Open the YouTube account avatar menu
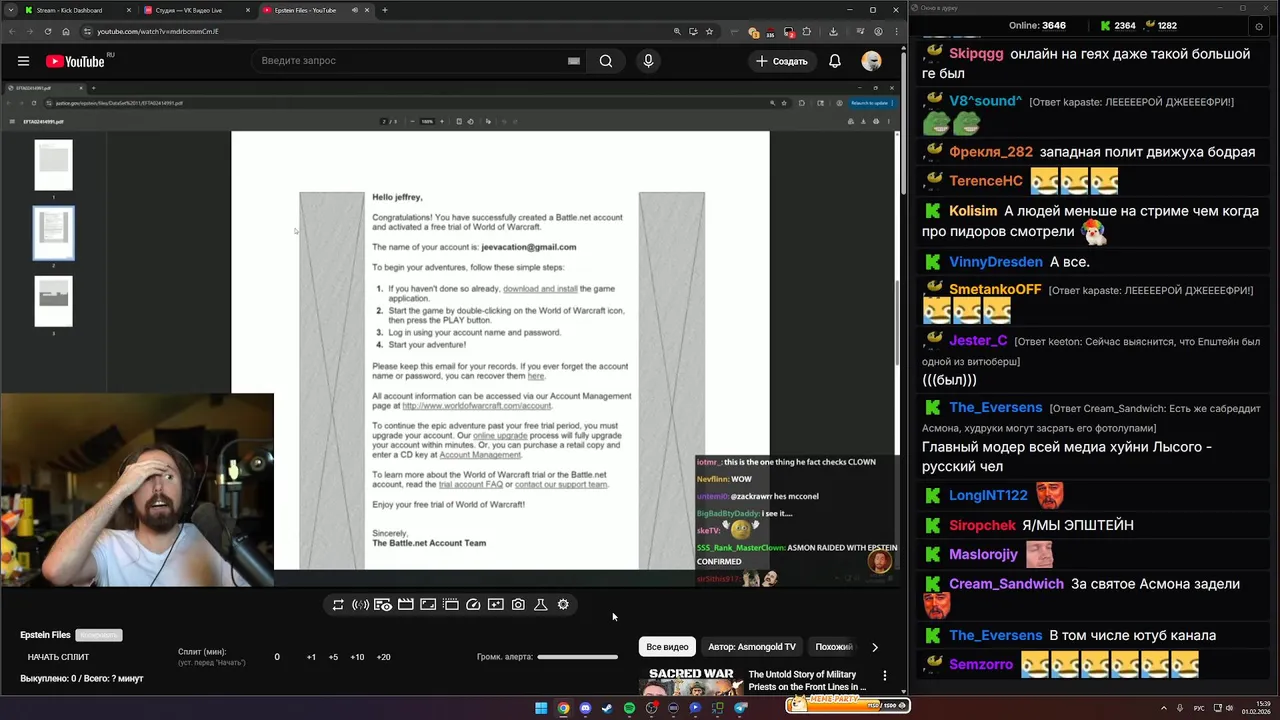 coord(872,61)
